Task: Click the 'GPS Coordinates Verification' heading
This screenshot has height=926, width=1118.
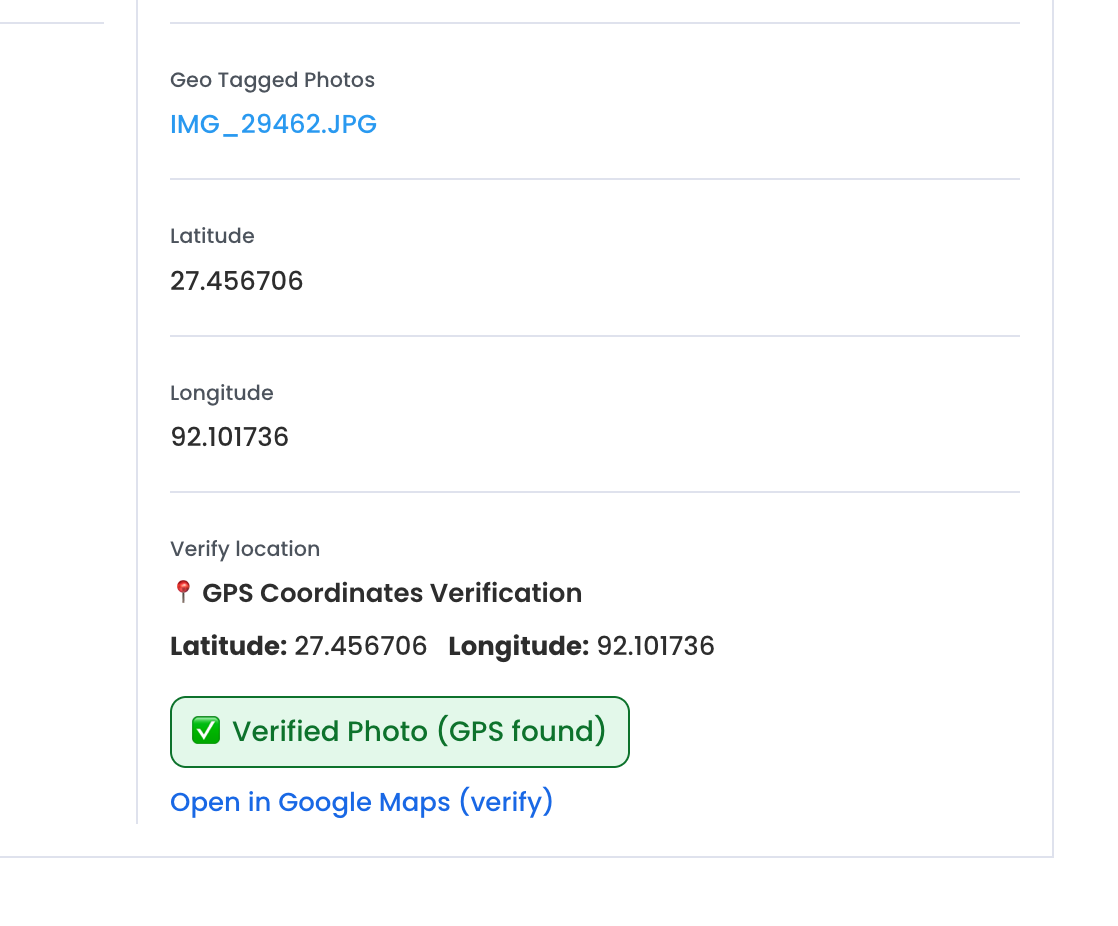Action: pos(392,593)
